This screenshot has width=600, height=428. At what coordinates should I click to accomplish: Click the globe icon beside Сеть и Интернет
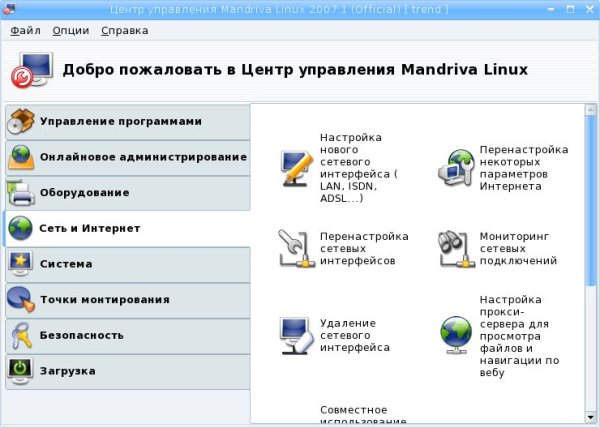[20, 228]
